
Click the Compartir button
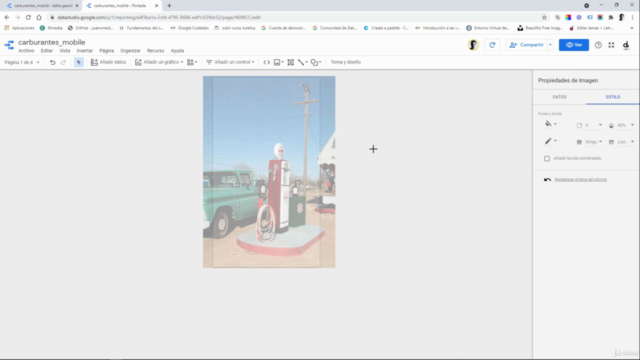click(527, 45)
